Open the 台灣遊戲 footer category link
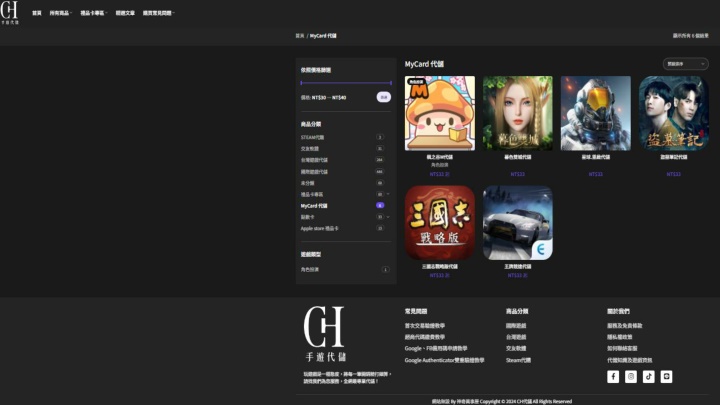 (516, 337)
